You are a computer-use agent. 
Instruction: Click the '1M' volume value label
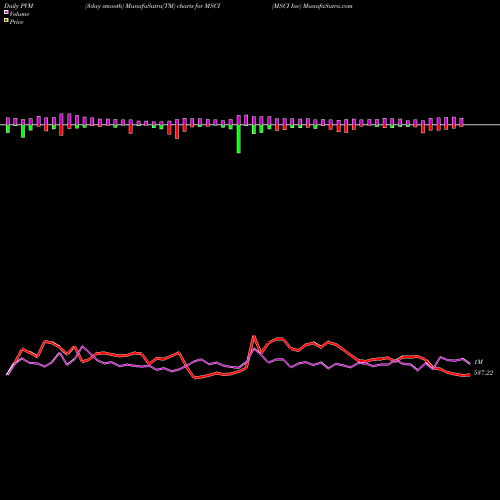coord(478,362)
